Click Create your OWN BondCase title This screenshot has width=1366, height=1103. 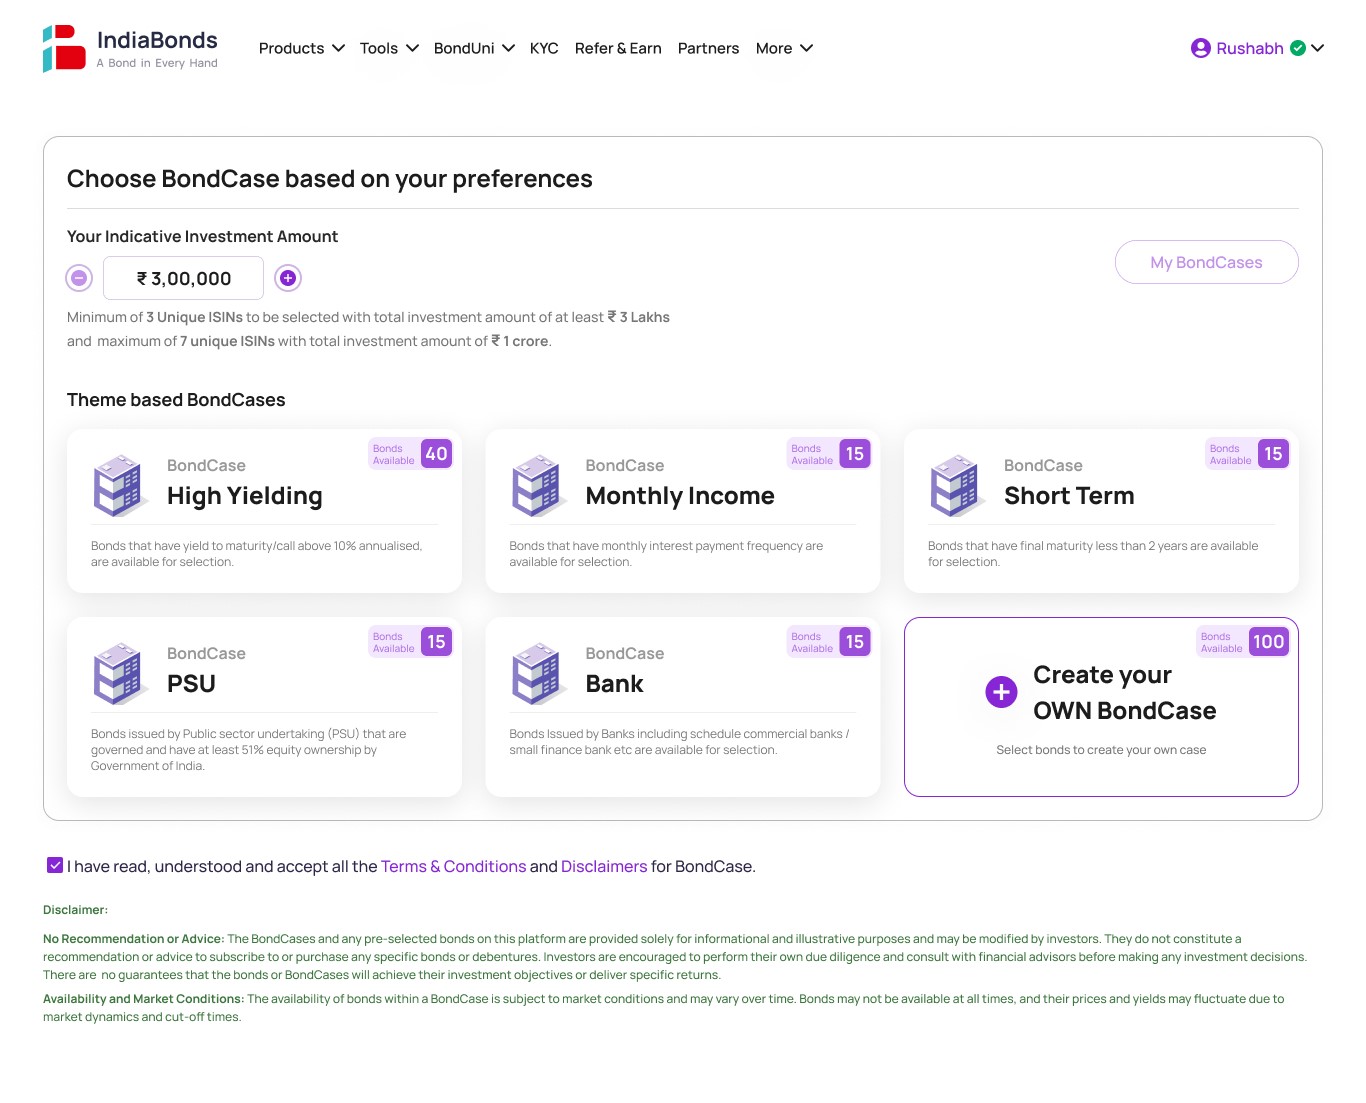coord(1124,693)
